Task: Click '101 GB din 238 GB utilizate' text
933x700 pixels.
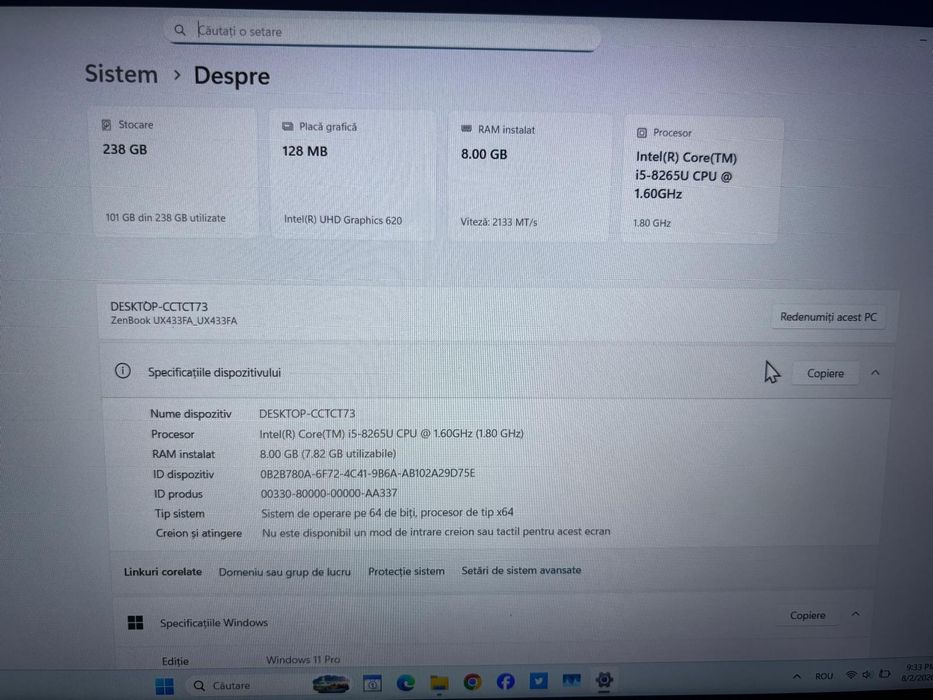Action: point(165,218)
